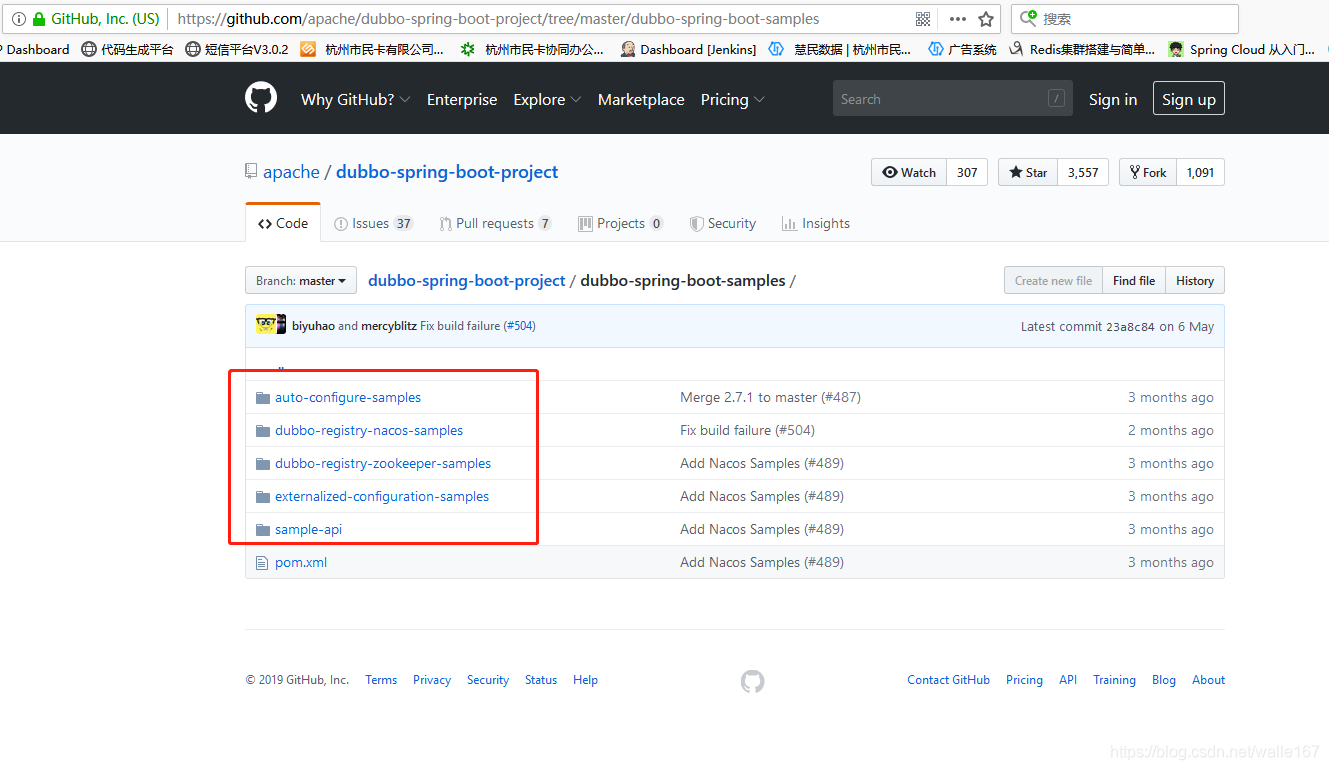Click the Watch button
Viewport: 1329px width, 770px height.
(909, 172)
